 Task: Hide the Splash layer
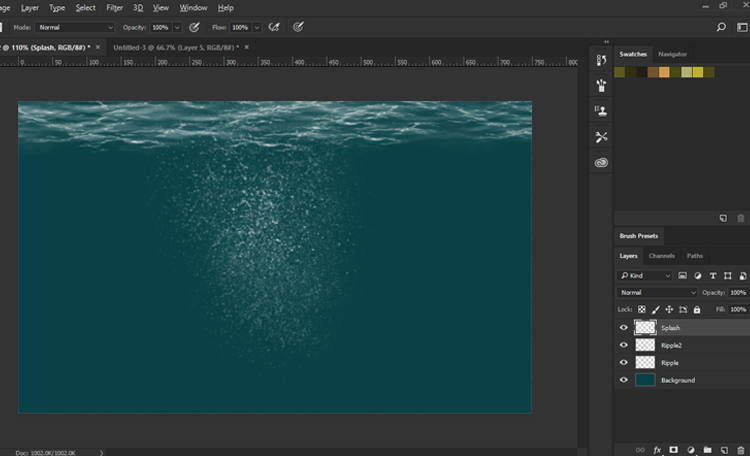tap(624, 327)
